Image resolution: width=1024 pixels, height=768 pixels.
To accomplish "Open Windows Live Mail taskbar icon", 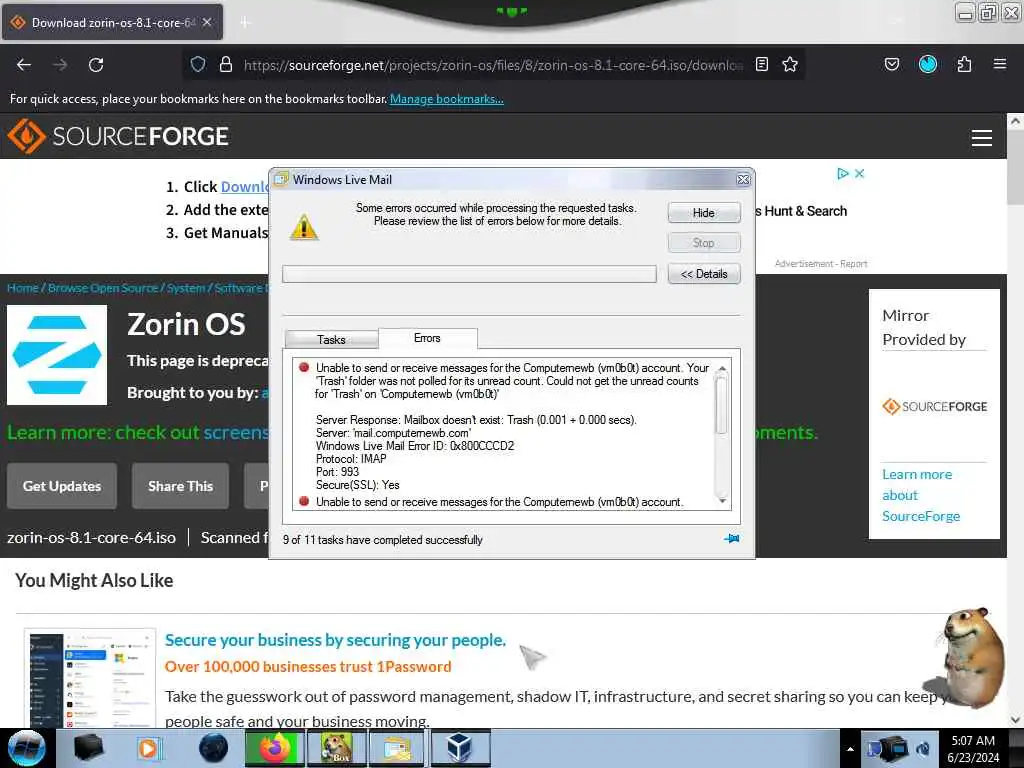I will point(397,748).
